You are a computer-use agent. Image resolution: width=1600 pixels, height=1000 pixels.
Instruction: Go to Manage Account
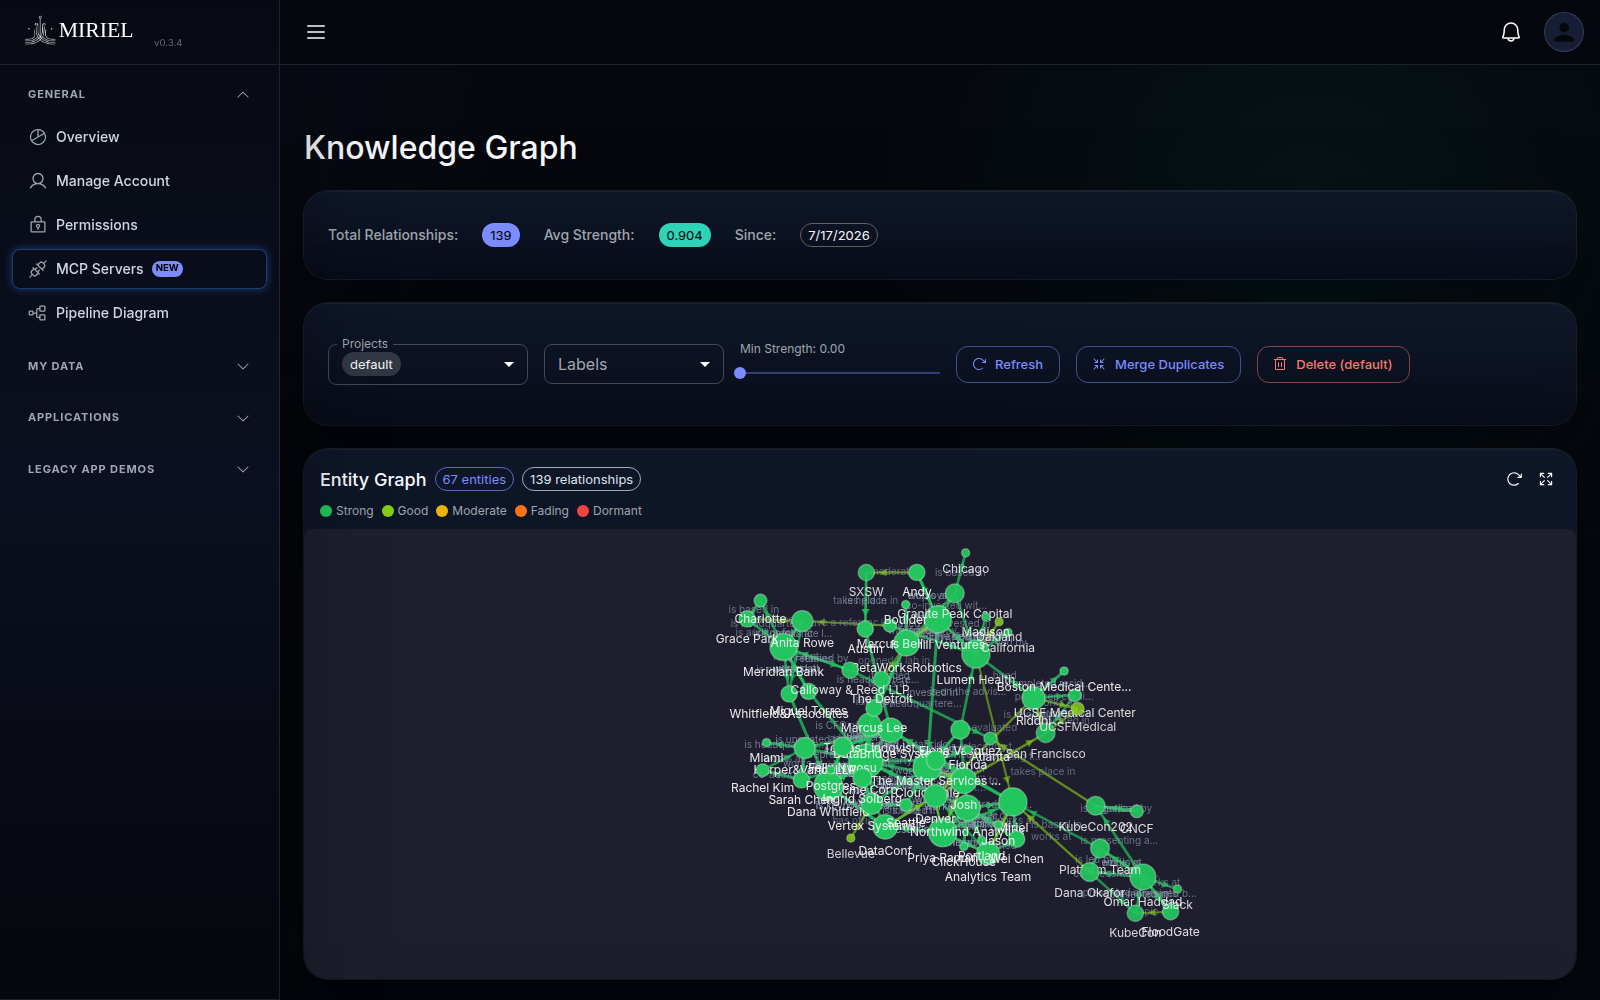(139, 181)
